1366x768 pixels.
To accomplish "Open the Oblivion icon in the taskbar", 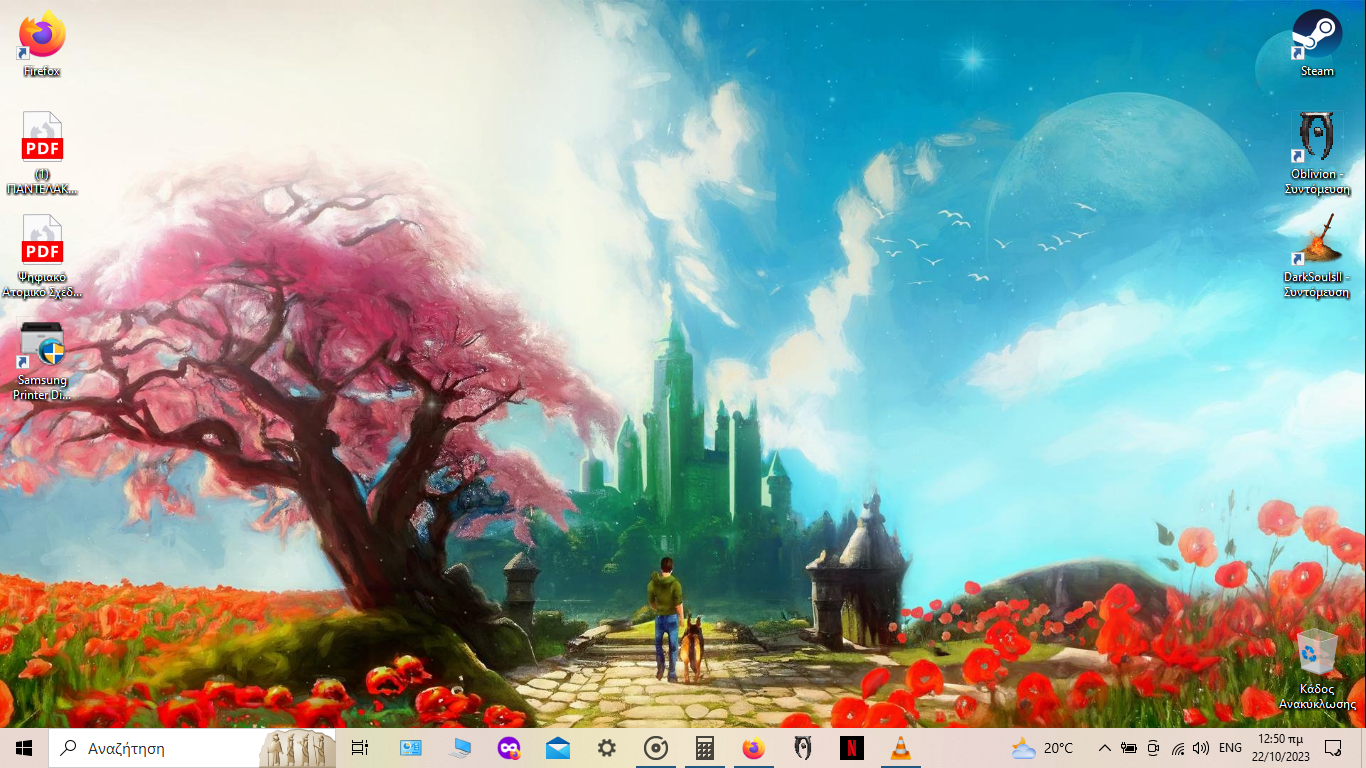I will point(802,748).
